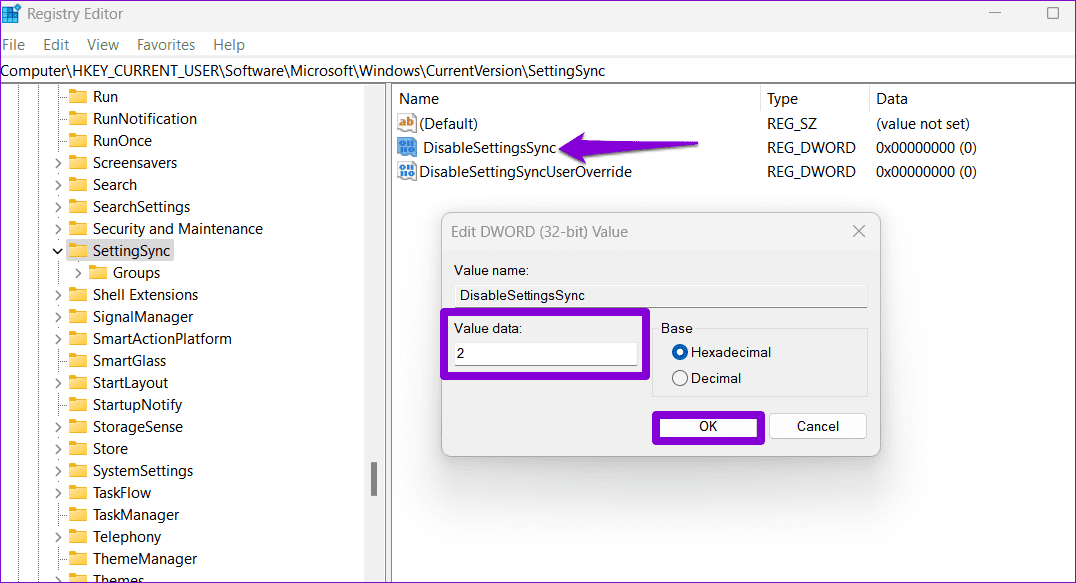
Task: Click the registry path address bar
Action: (x=537, y=71)
